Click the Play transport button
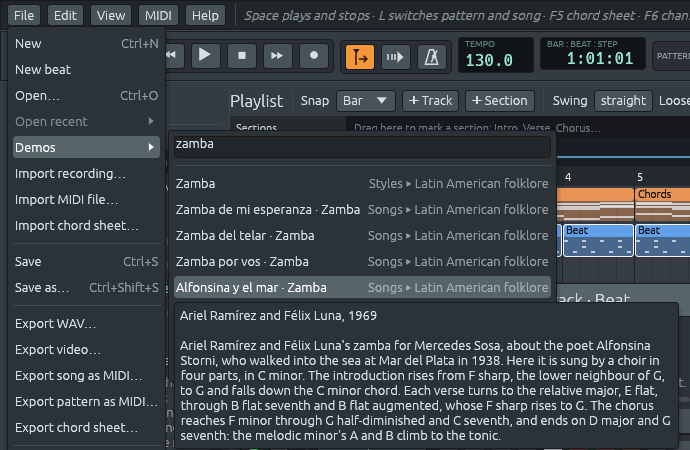 click(205, 55)
